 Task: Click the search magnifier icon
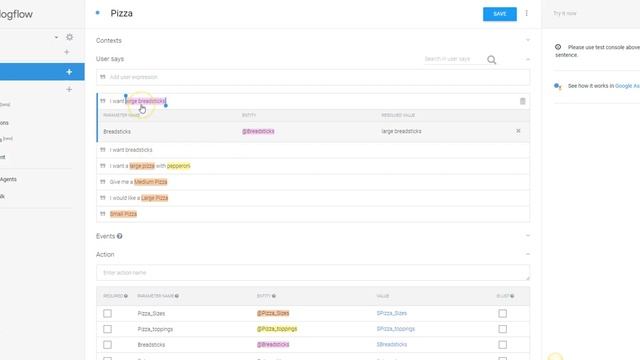click(491, 60)
